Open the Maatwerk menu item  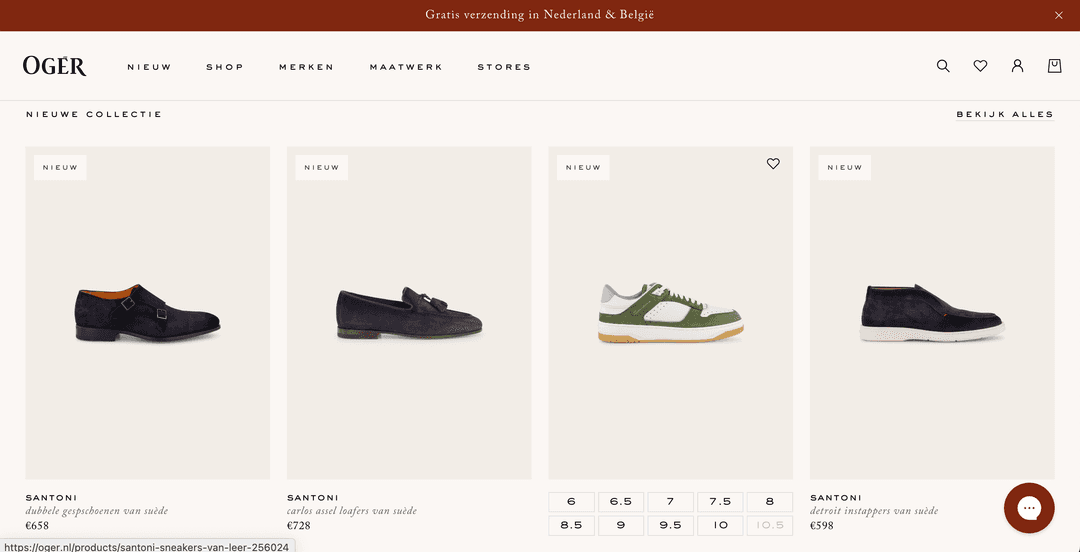click(406, 67)
